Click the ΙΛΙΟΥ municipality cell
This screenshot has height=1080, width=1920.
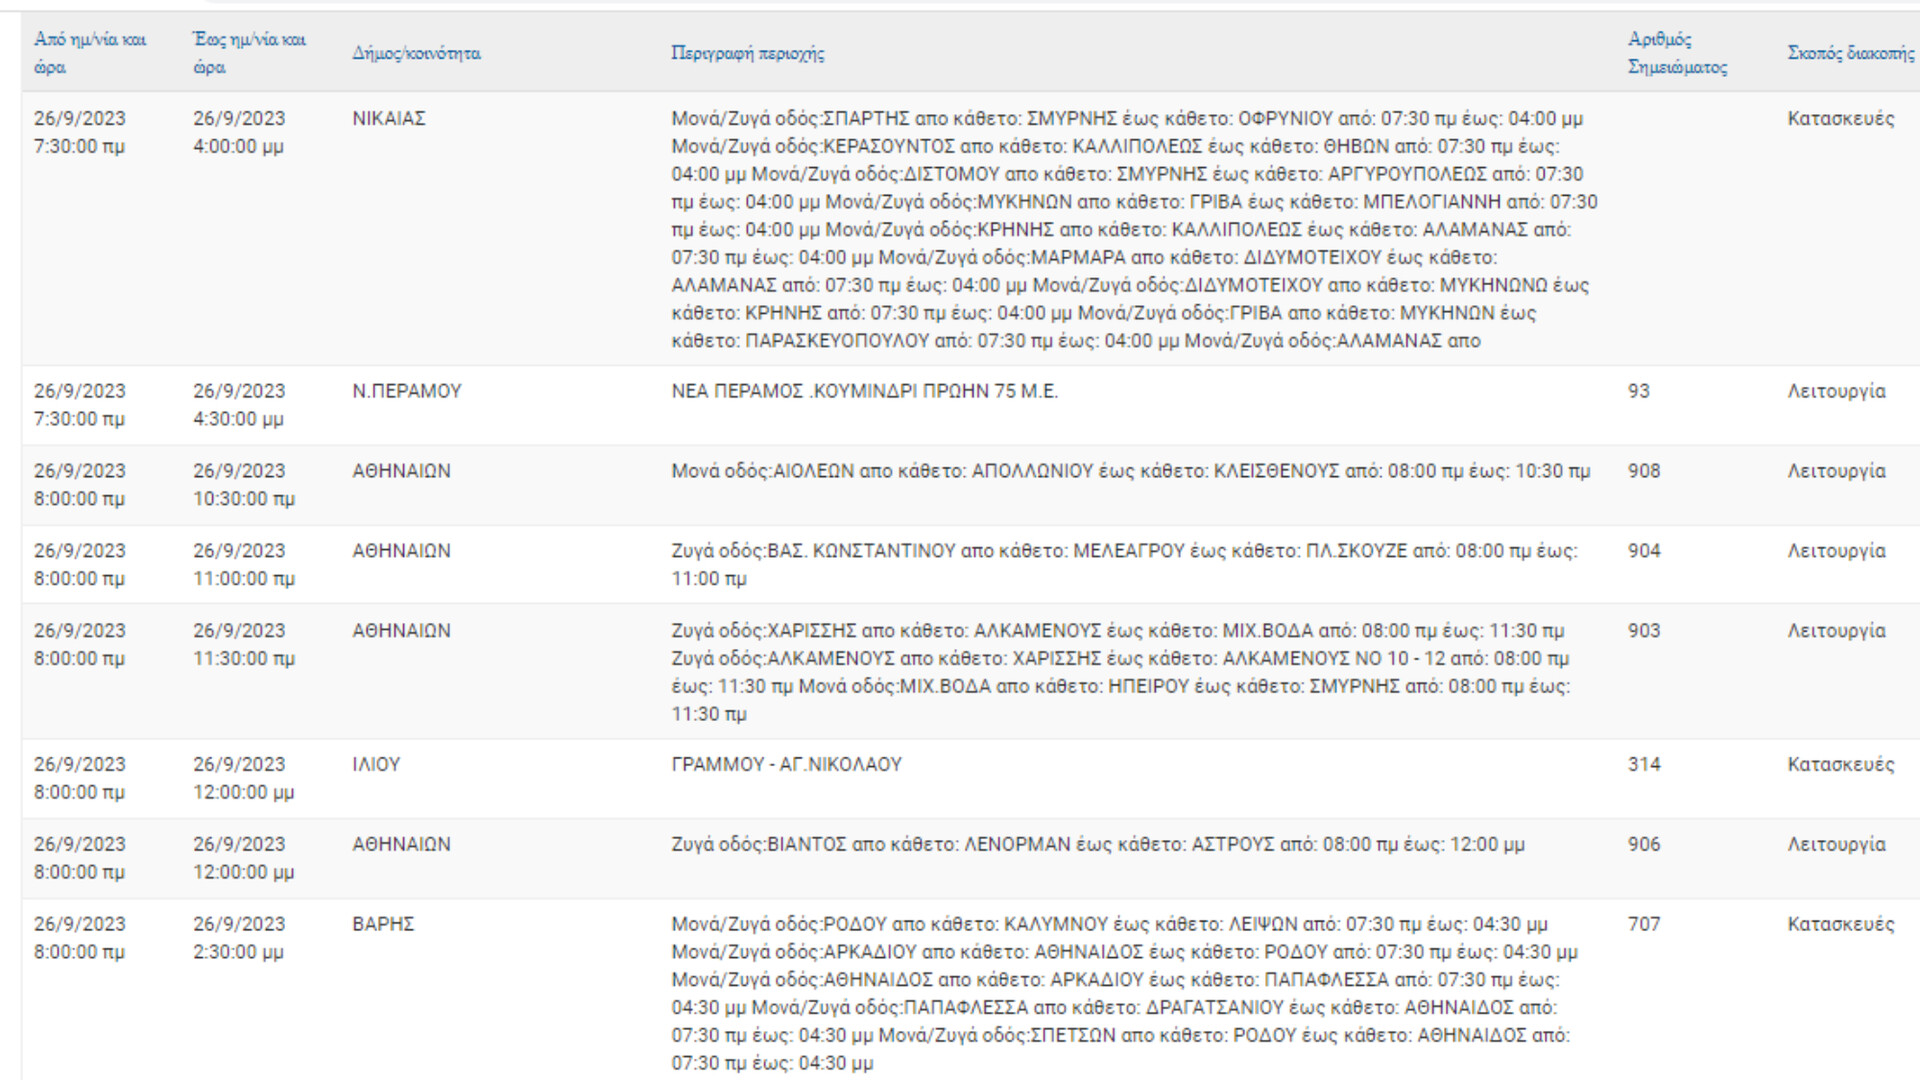pos(376,764)
